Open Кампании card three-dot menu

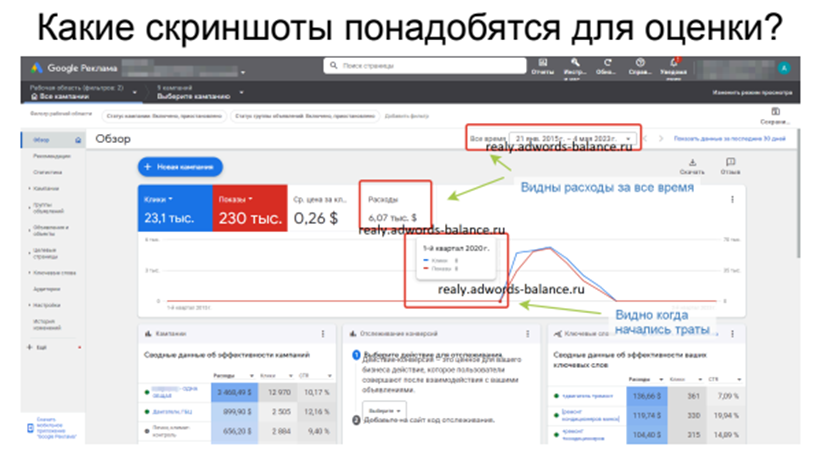[323, 334]
